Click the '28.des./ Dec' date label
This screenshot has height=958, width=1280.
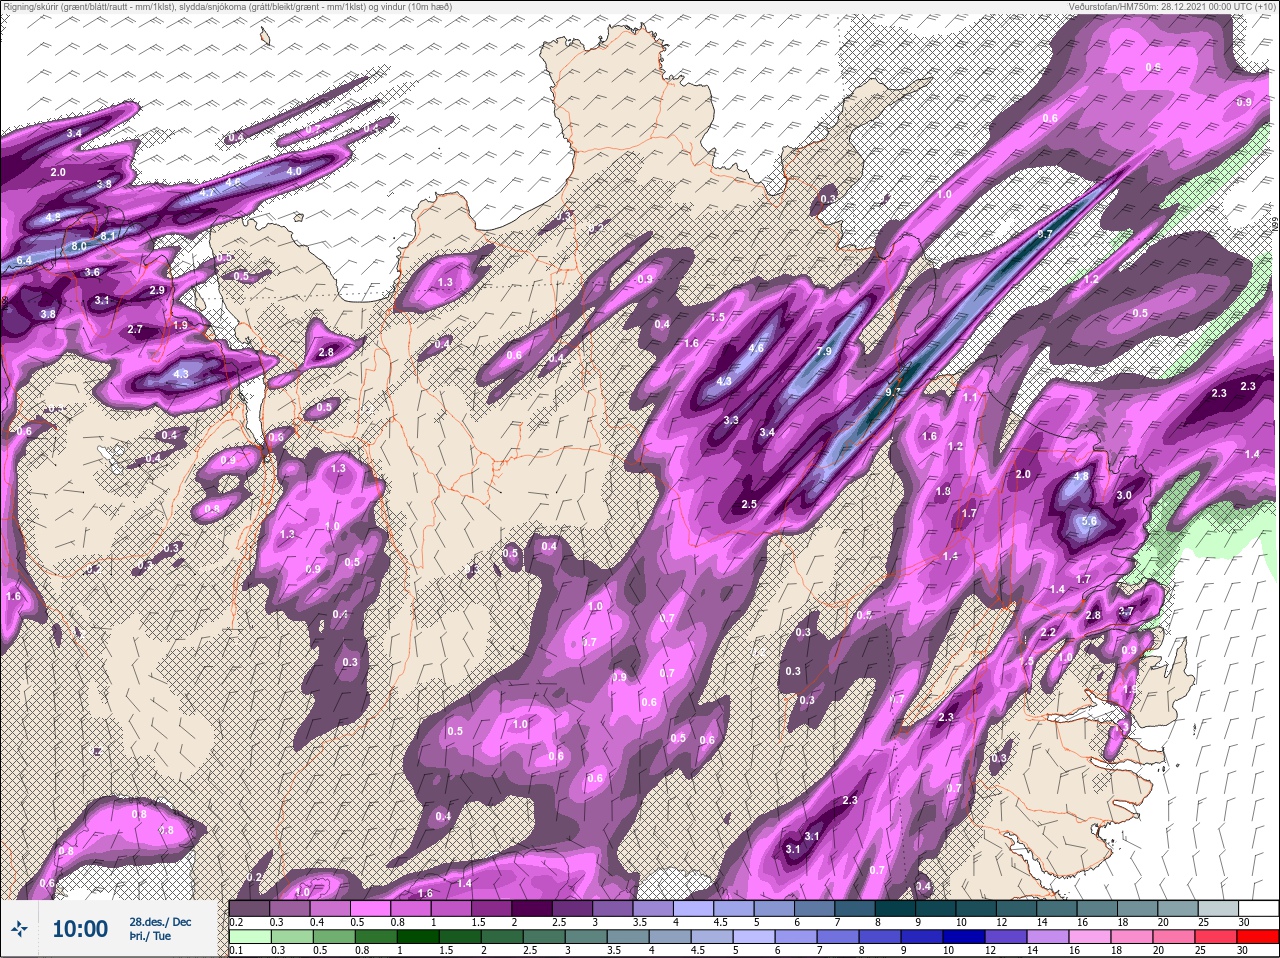pos(160,921)
